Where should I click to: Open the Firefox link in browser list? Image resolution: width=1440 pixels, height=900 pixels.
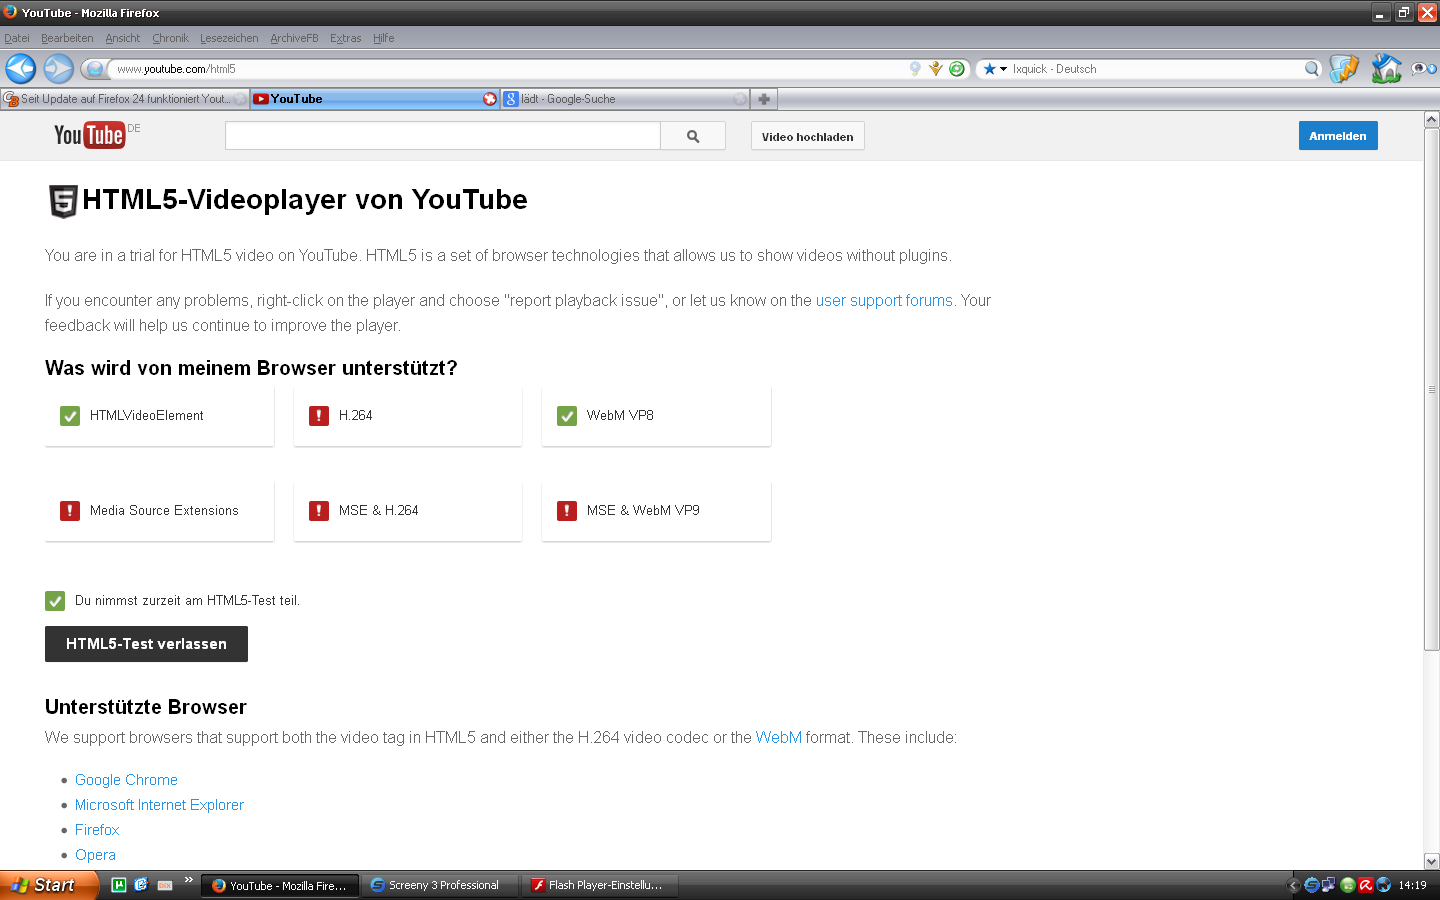pos(97,830)
